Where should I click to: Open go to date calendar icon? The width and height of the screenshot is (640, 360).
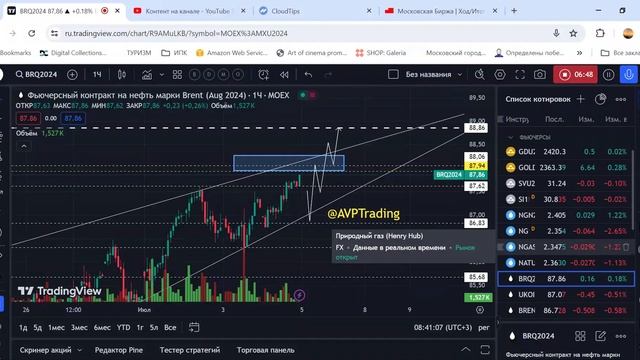click(x=194, y=327)
